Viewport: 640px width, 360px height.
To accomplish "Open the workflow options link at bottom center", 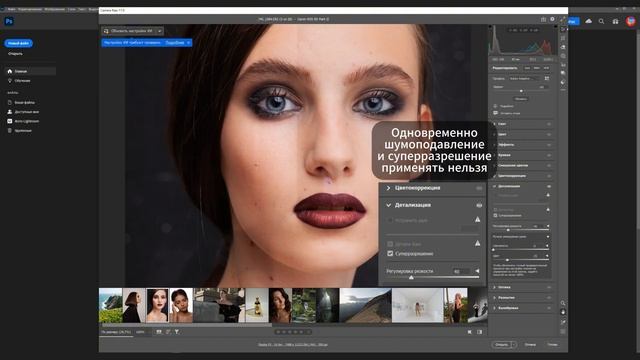I will coord(293,344).
